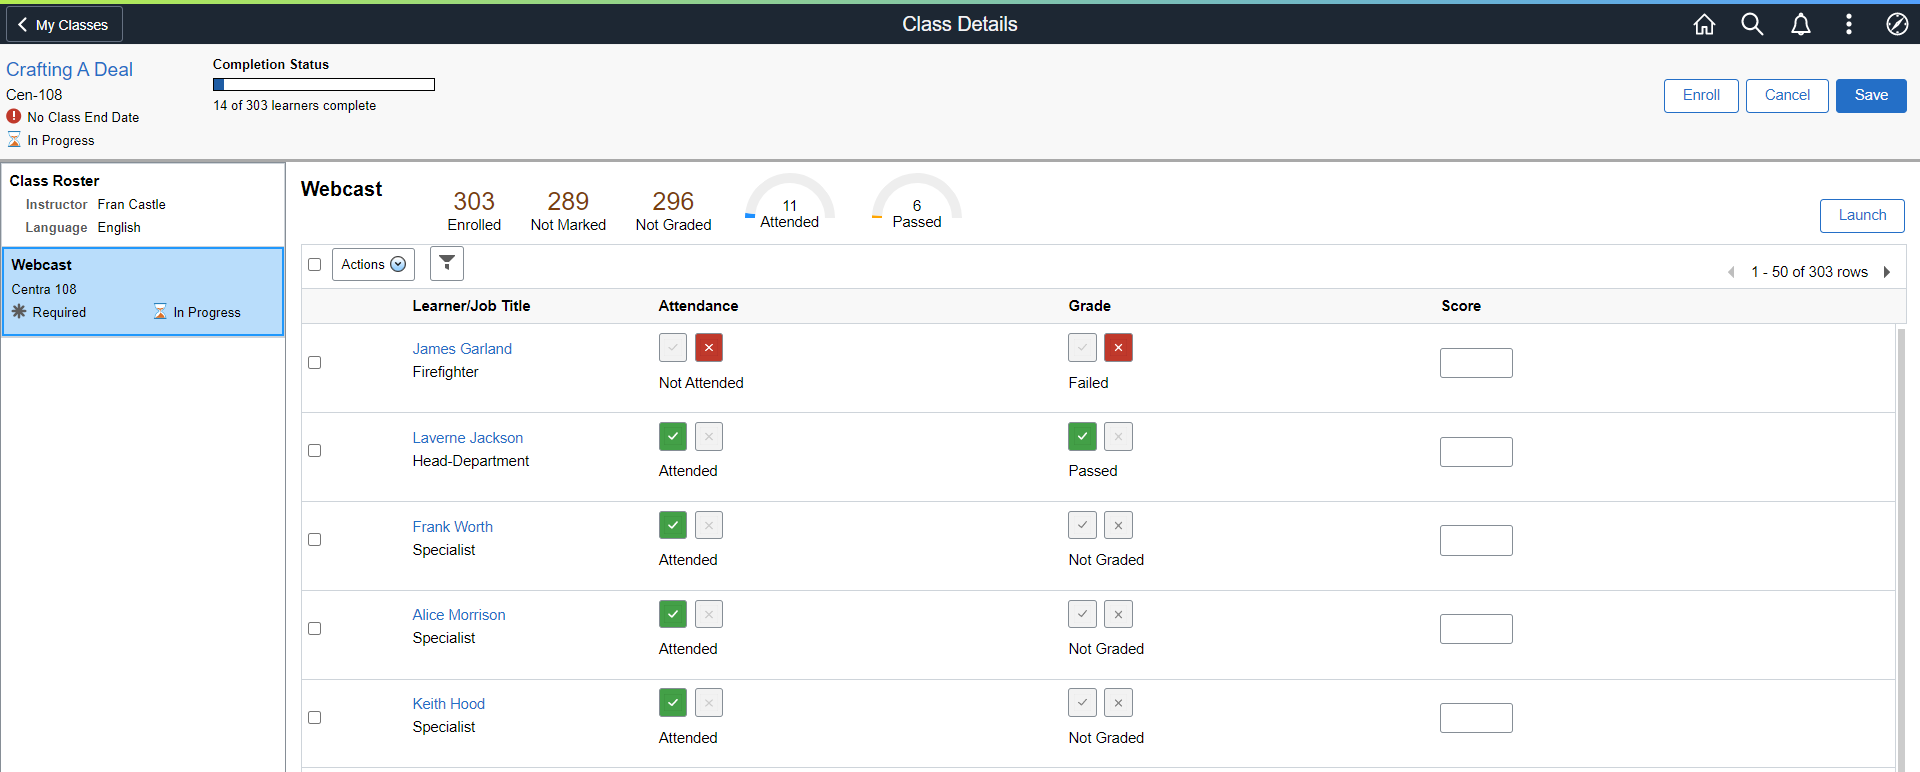Check the Keith Hood row checkbox

click(x=315, y=717)
